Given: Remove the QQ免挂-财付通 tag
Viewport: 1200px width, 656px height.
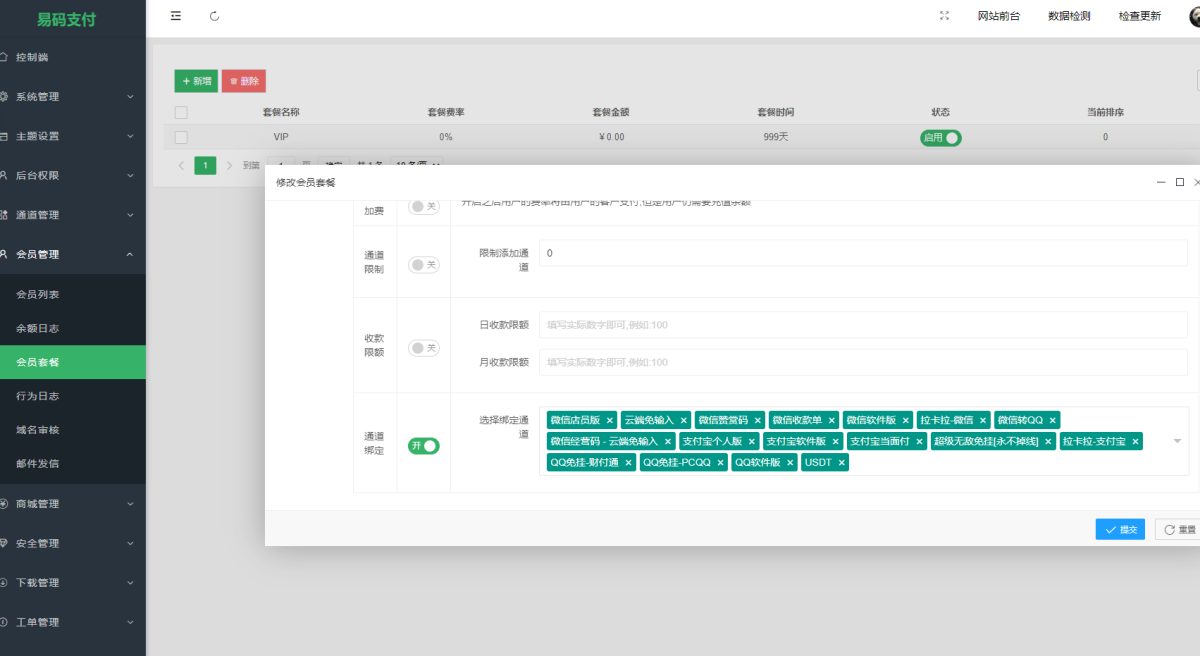Looking at the screenshot, I should 628,462.
